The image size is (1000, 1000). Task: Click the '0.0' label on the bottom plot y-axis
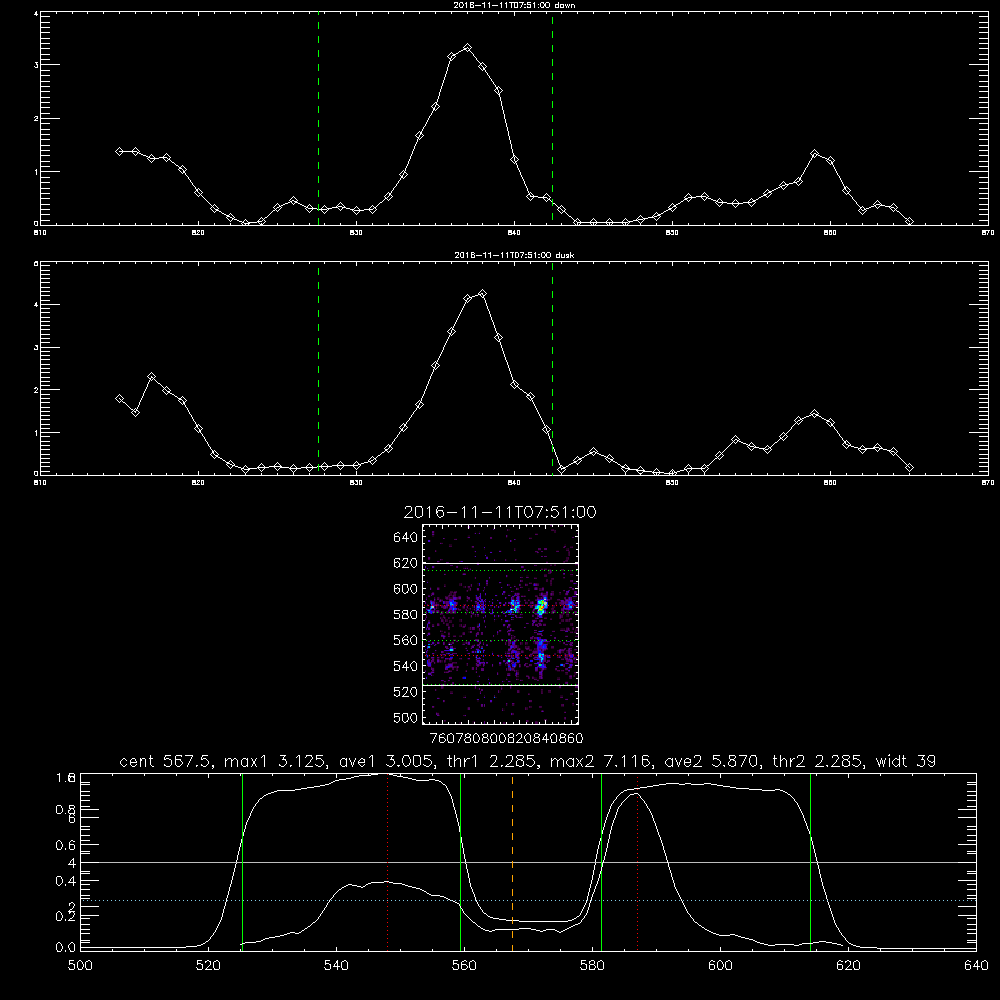tap(66, 948)
